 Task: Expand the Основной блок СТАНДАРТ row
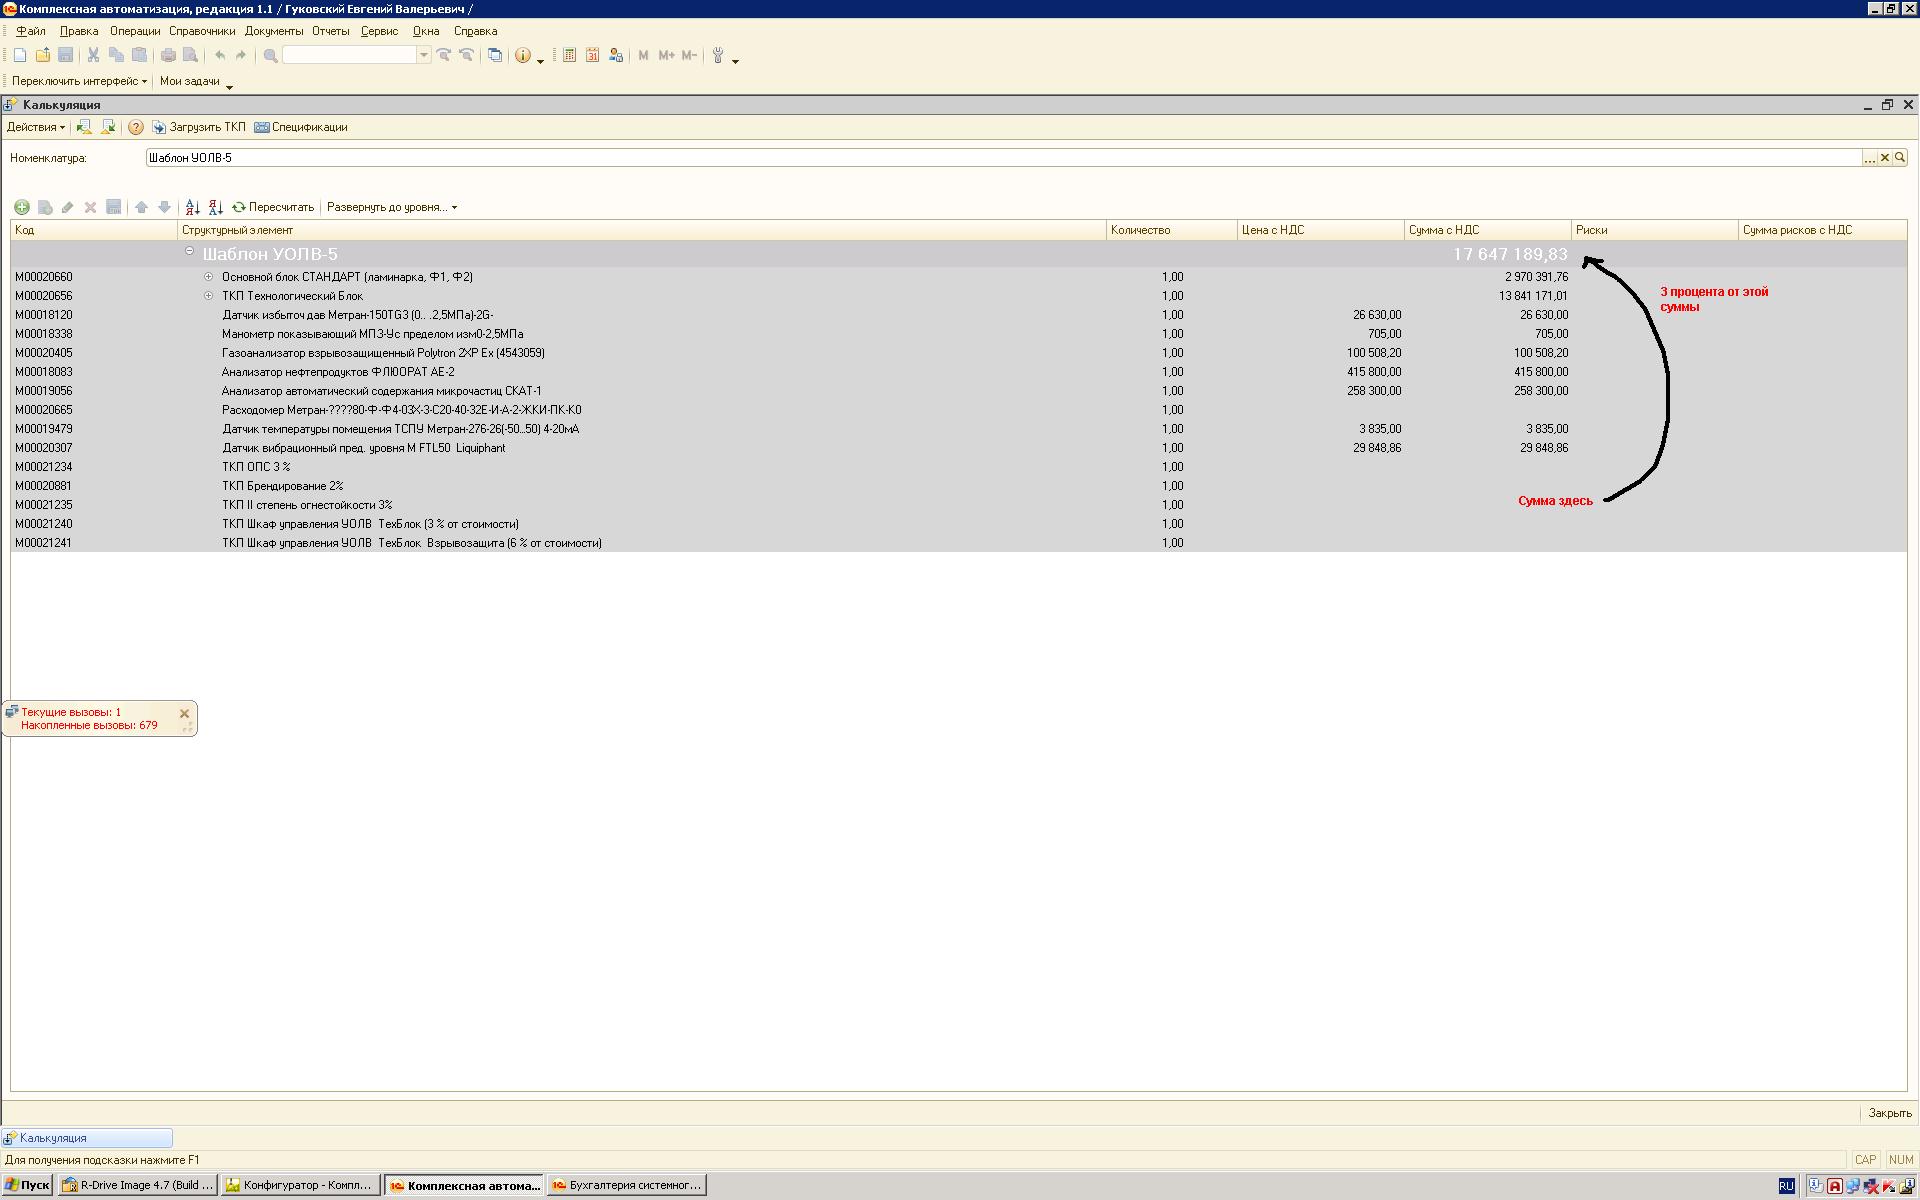(208, 277)
